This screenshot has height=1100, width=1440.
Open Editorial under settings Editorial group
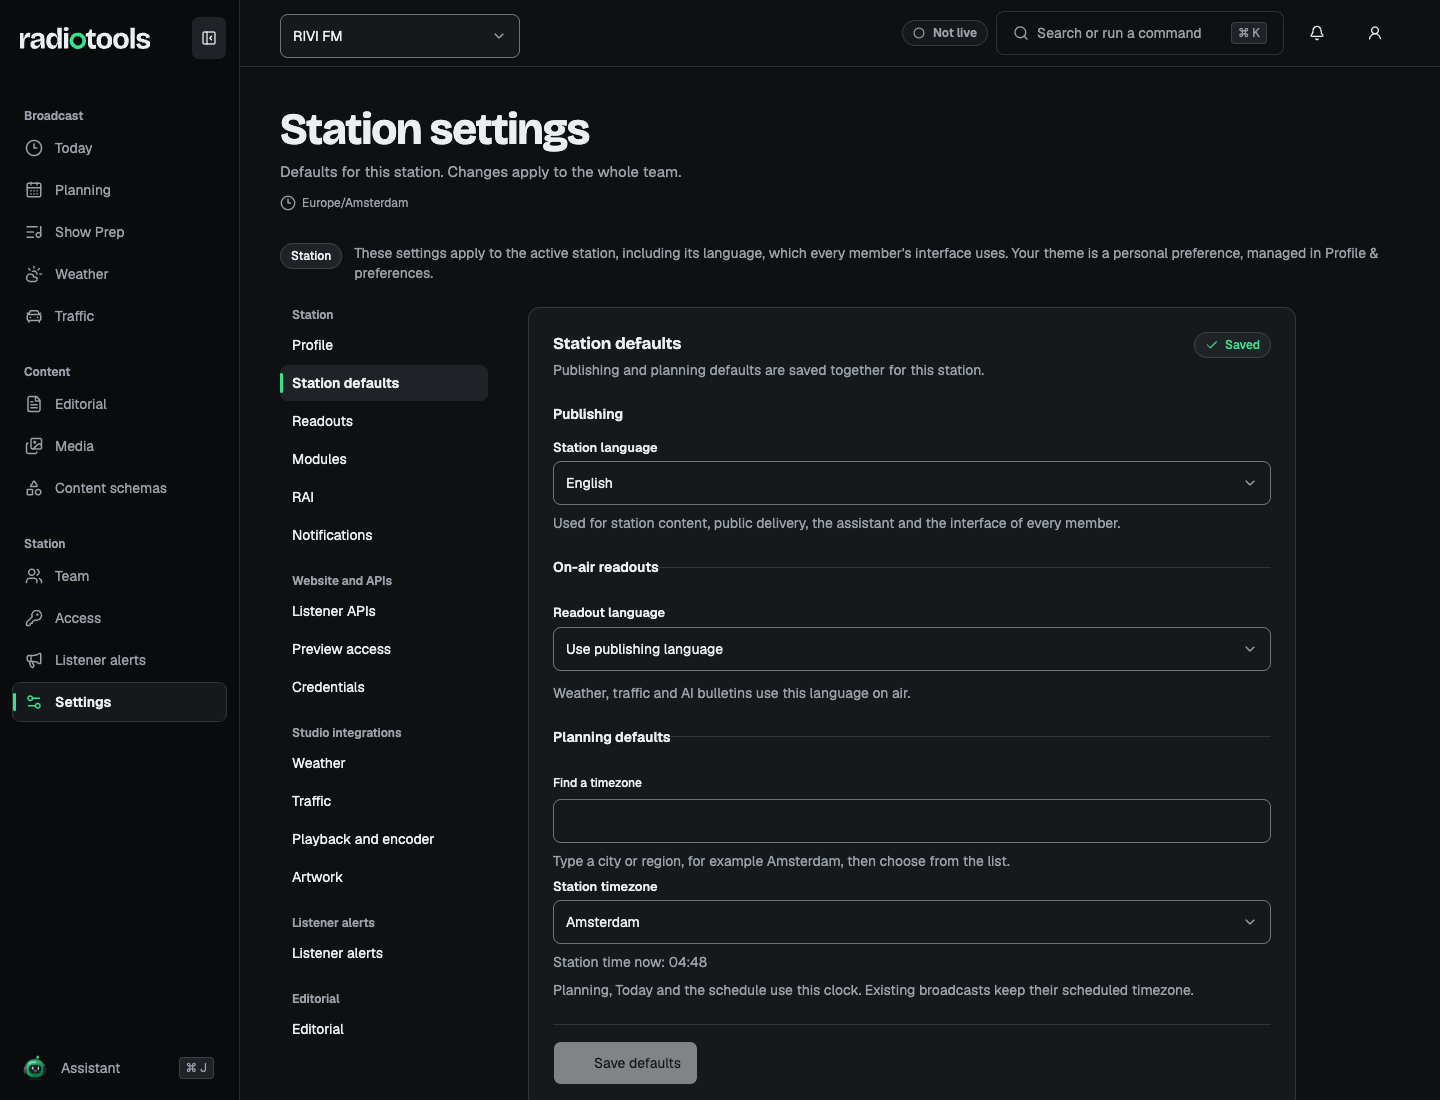[x=384, y=1029]
